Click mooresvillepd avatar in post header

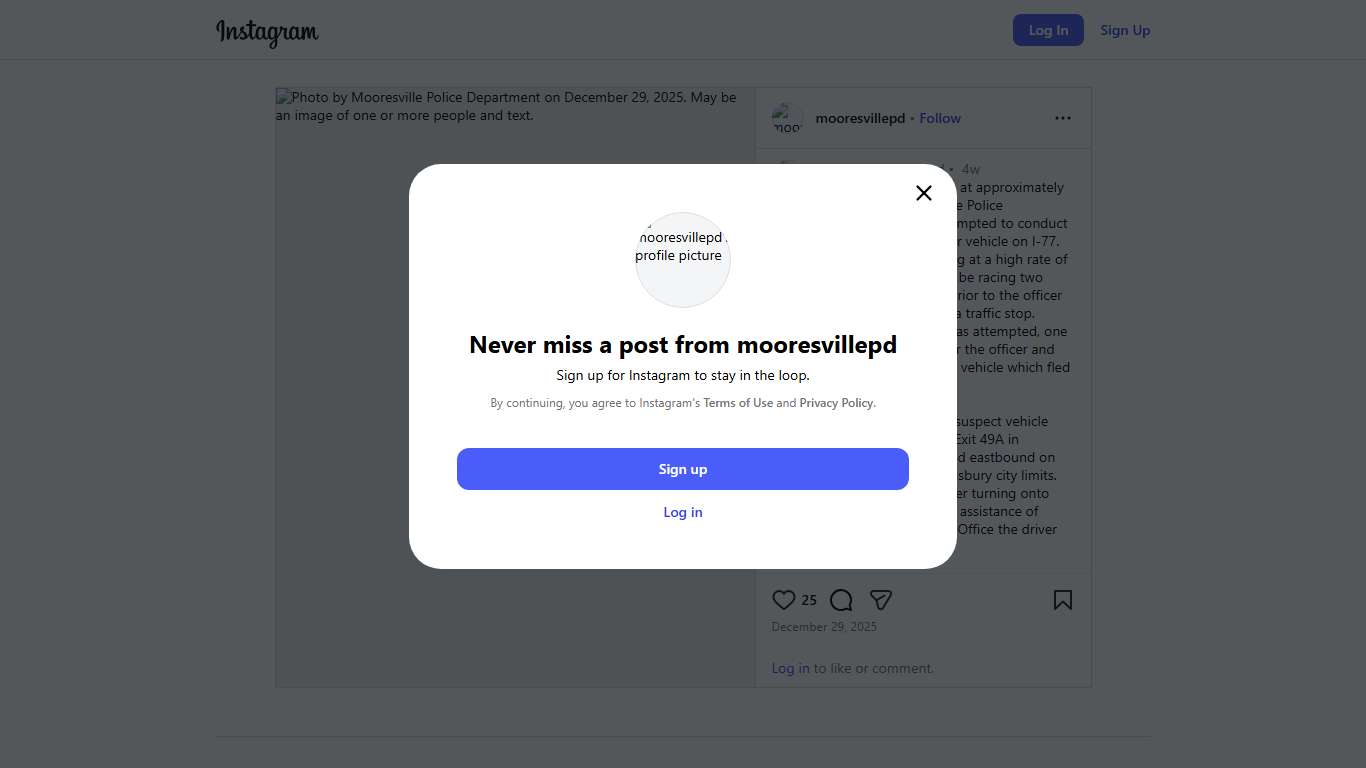coord(787,118)
